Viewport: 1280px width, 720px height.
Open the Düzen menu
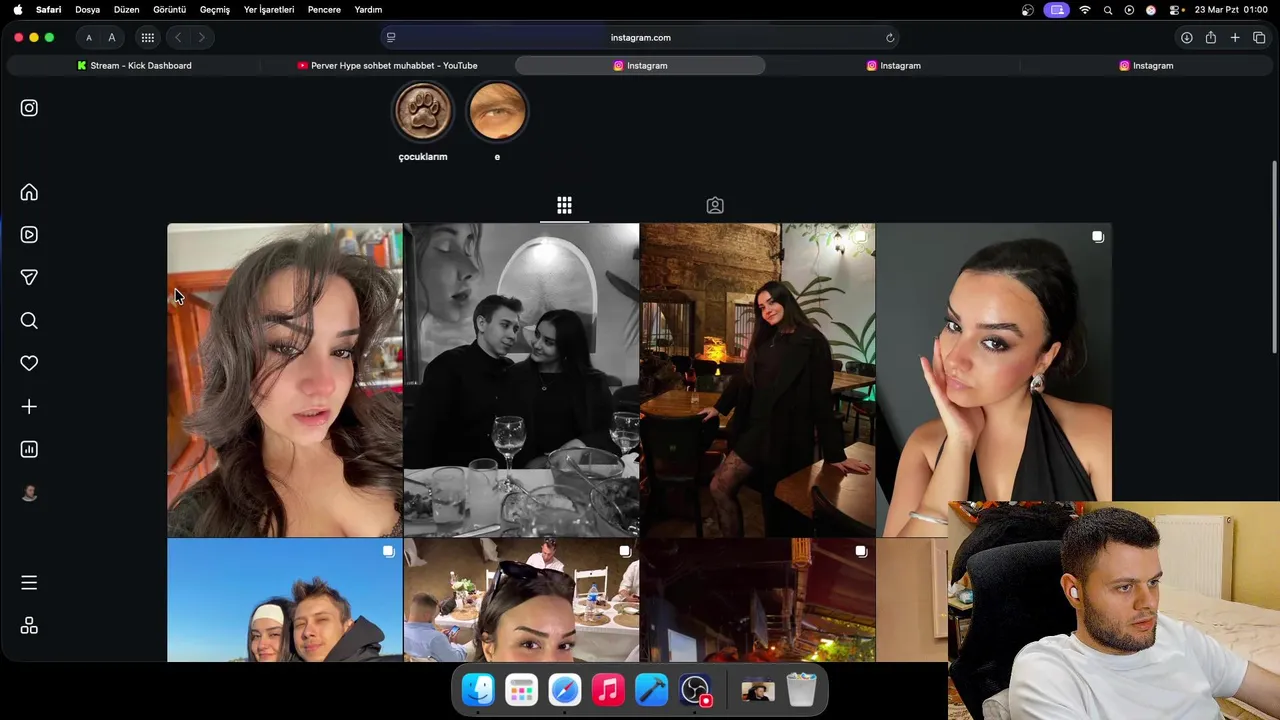(x=126, y=10)
